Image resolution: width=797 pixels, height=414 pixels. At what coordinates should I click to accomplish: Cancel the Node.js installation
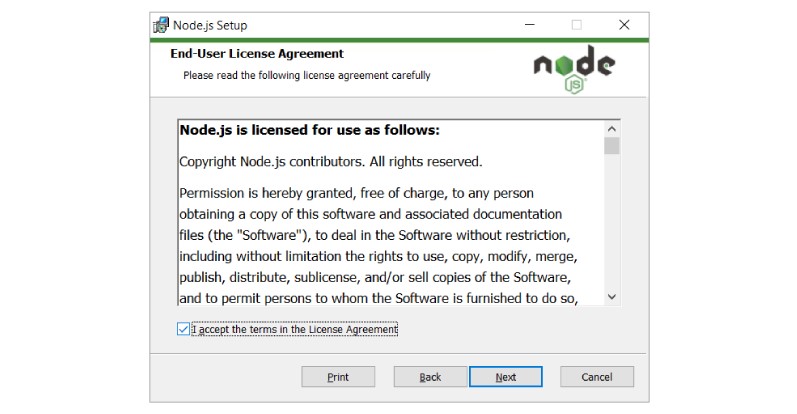(x=597, y=377)
